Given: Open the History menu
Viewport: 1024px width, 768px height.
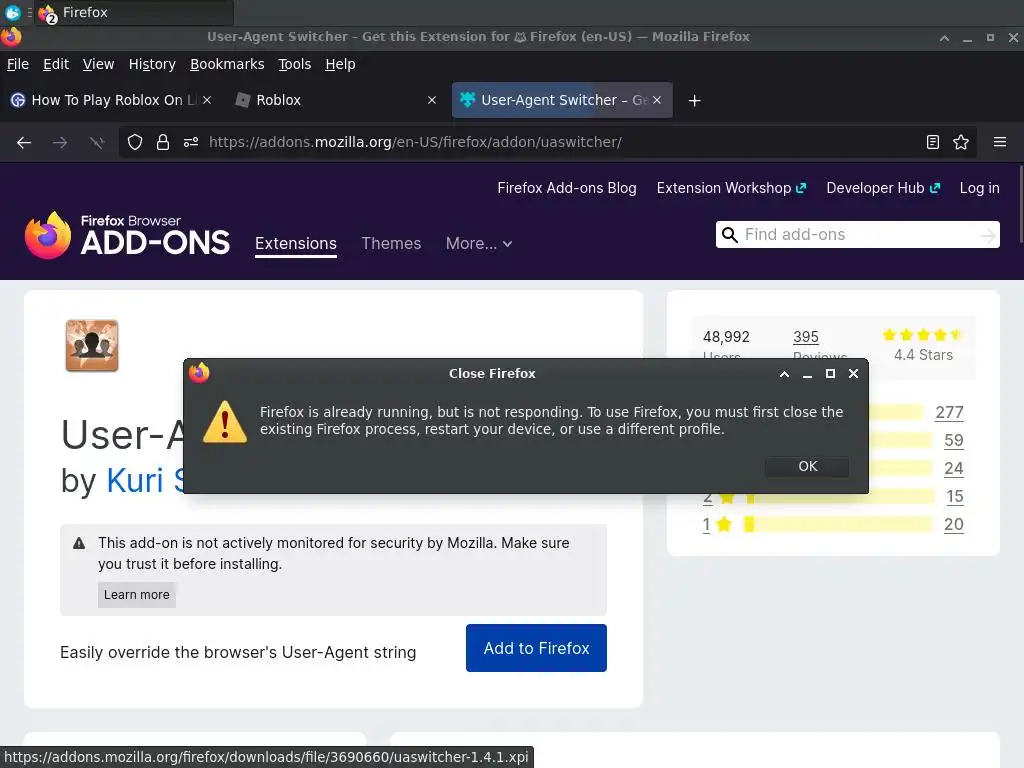Looking at the screenshot, I should [x=152, y=64].
